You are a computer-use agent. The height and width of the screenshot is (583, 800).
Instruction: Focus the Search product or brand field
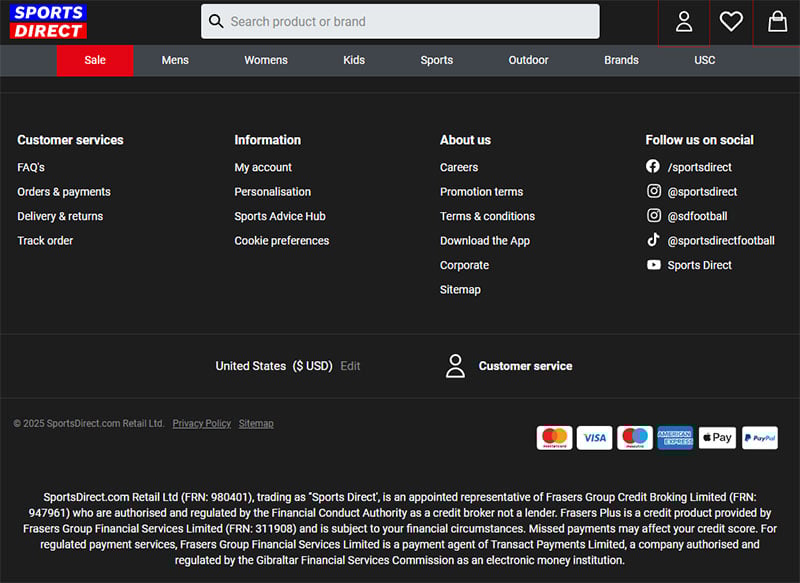click(x=400, y=21)
